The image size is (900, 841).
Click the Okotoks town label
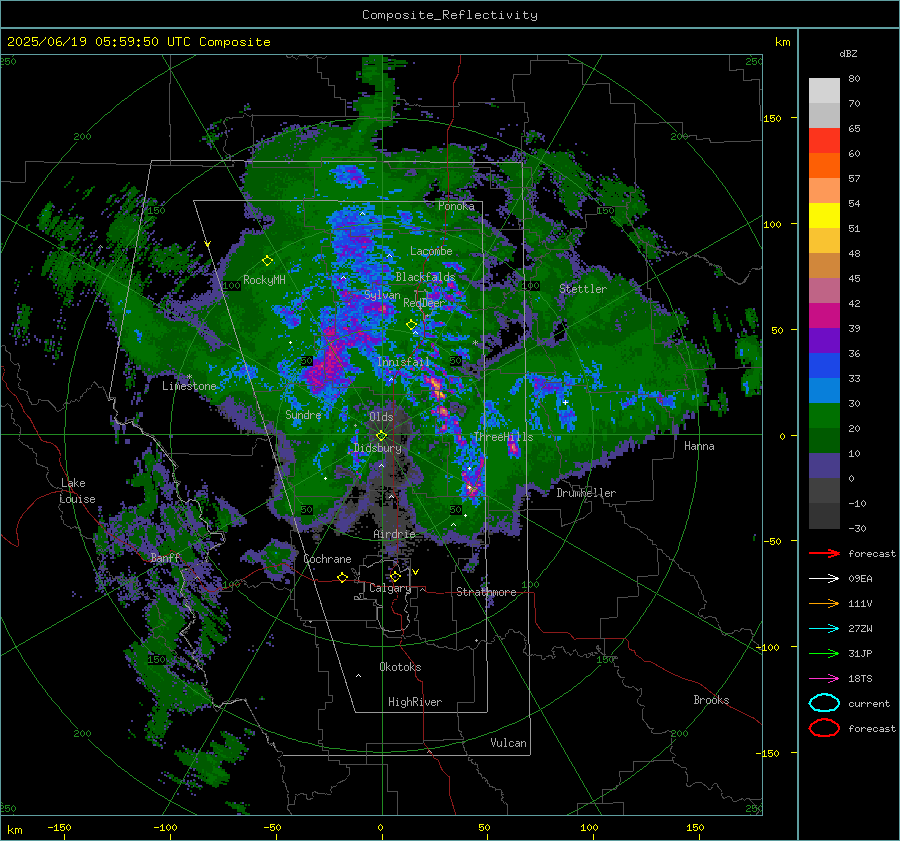coord(400,667)
